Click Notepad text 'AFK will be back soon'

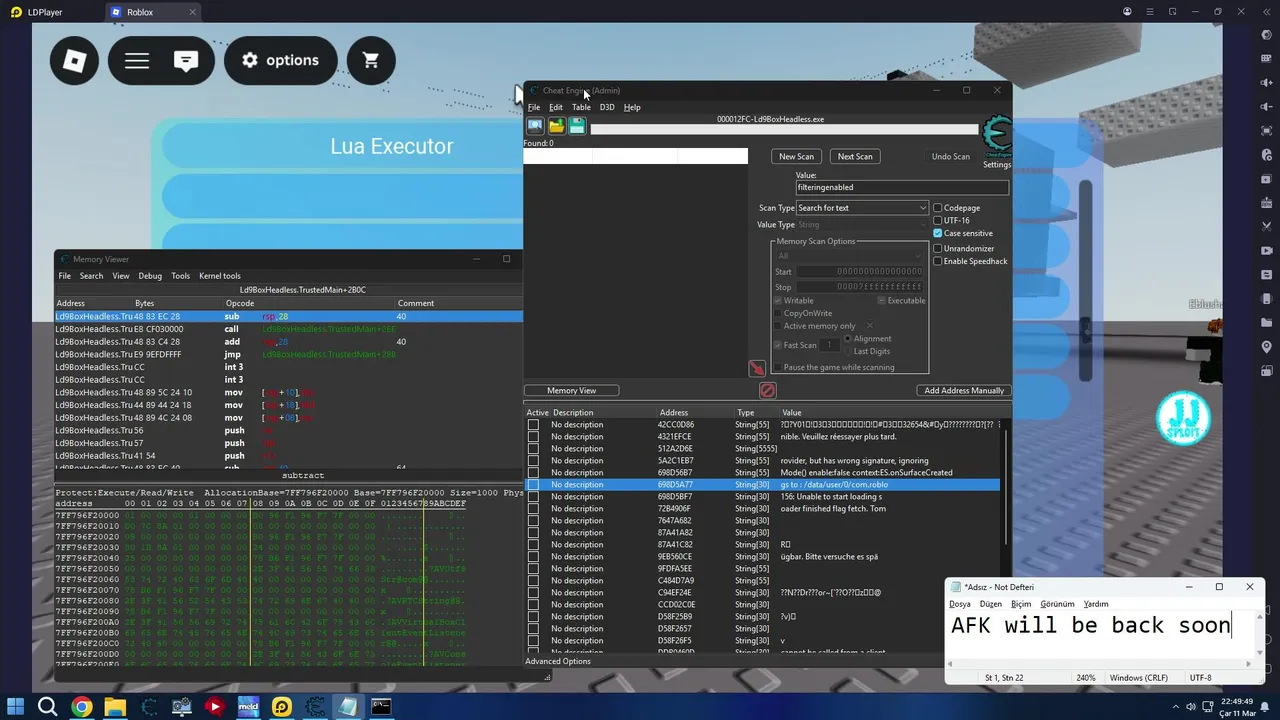tap(1091, 626)
